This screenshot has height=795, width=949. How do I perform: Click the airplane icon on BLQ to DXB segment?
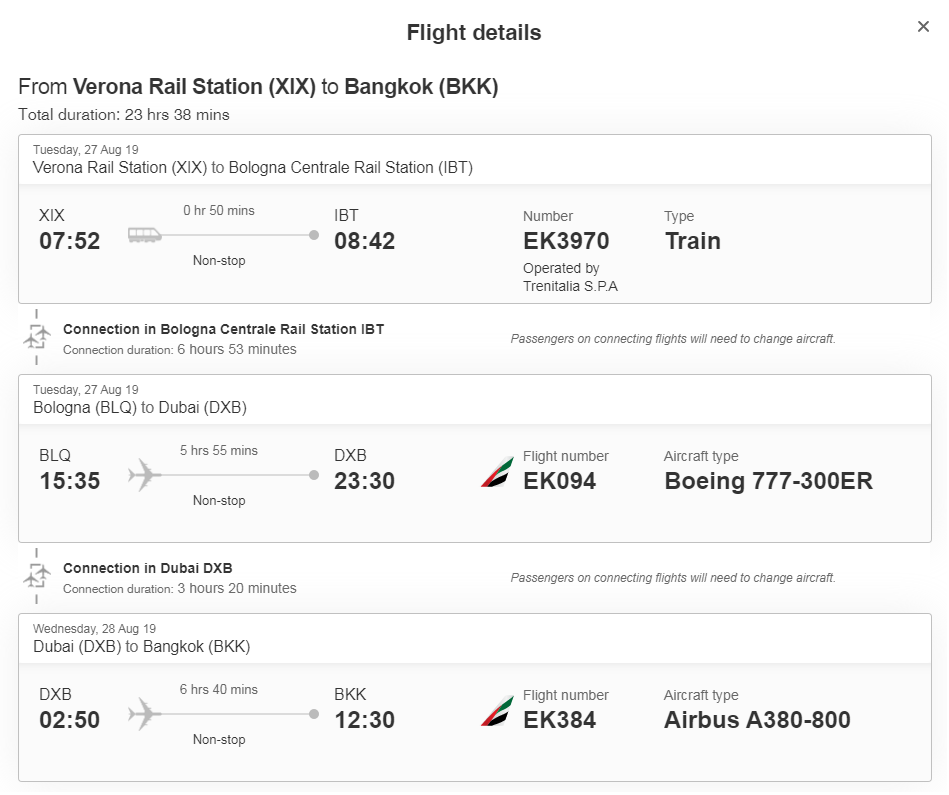(x=145, y=475)
